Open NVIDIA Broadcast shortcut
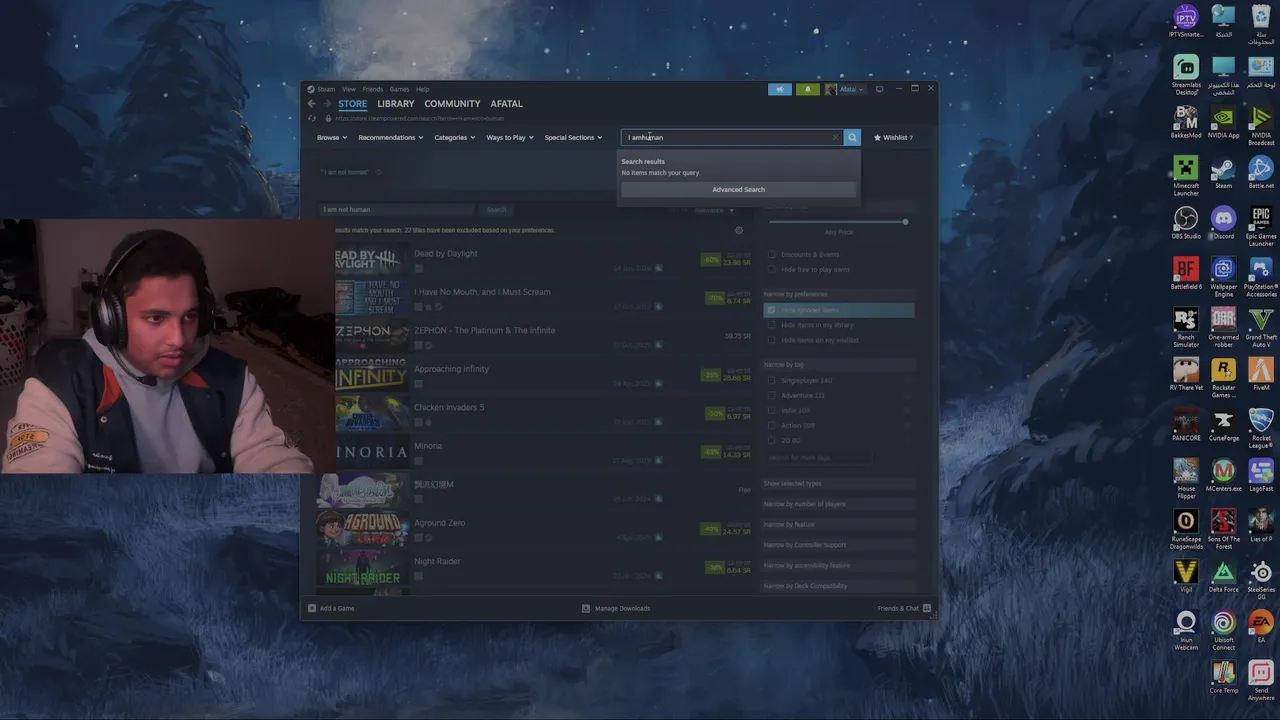 1261,125
